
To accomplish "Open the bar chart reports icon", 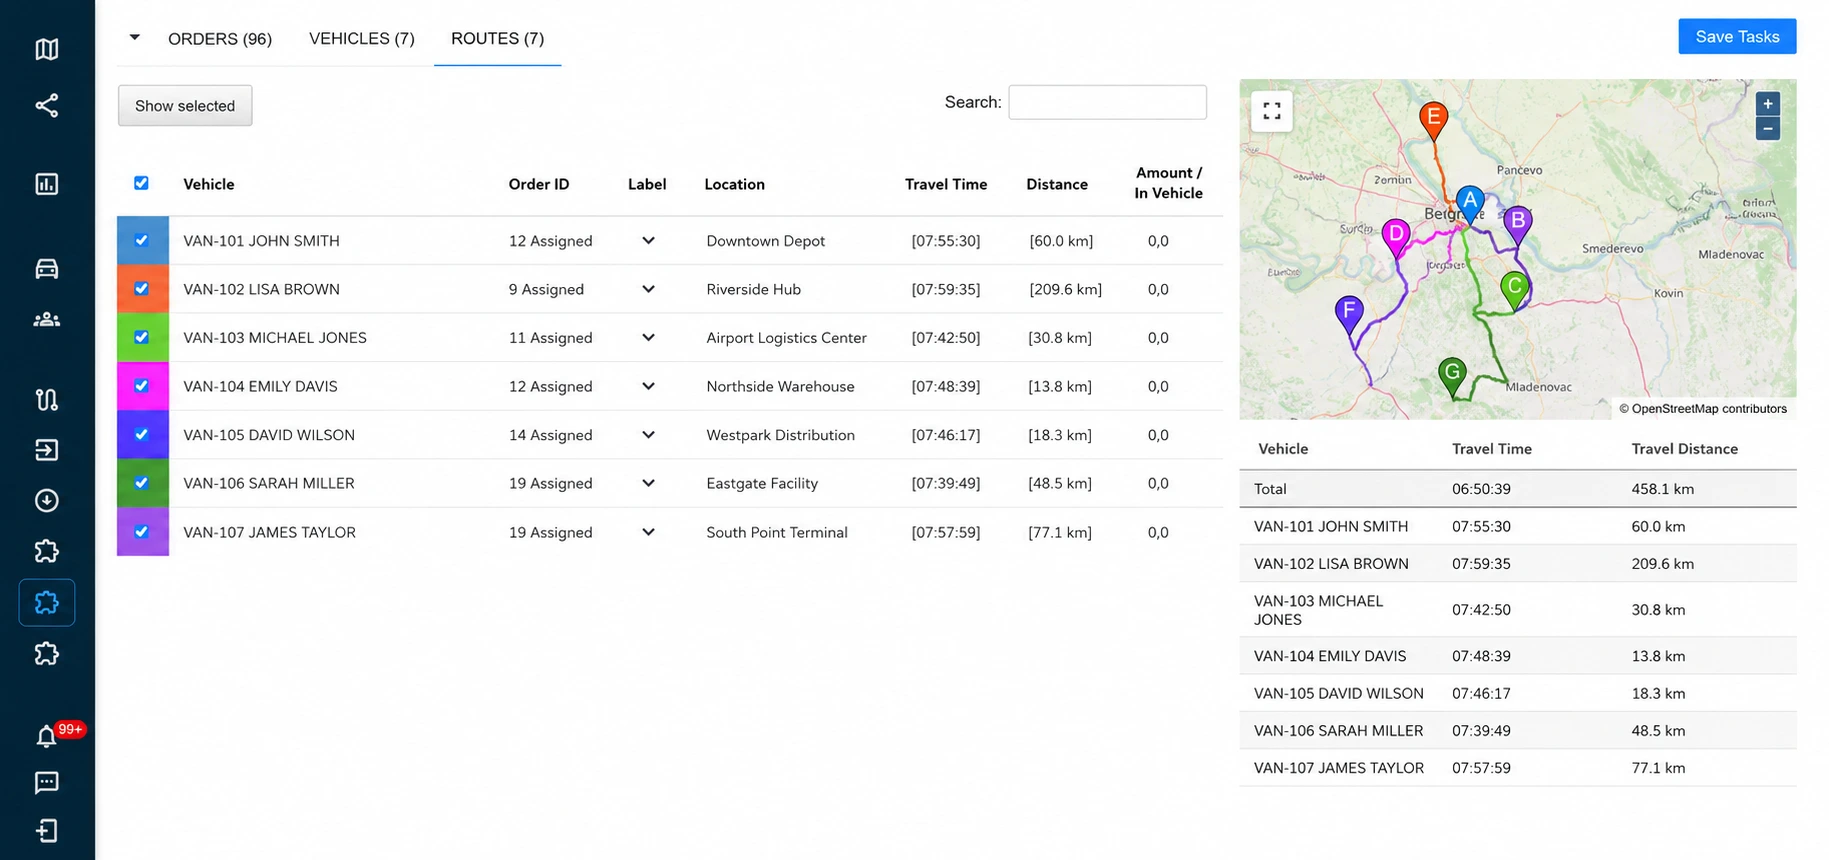I will [47, 184].
